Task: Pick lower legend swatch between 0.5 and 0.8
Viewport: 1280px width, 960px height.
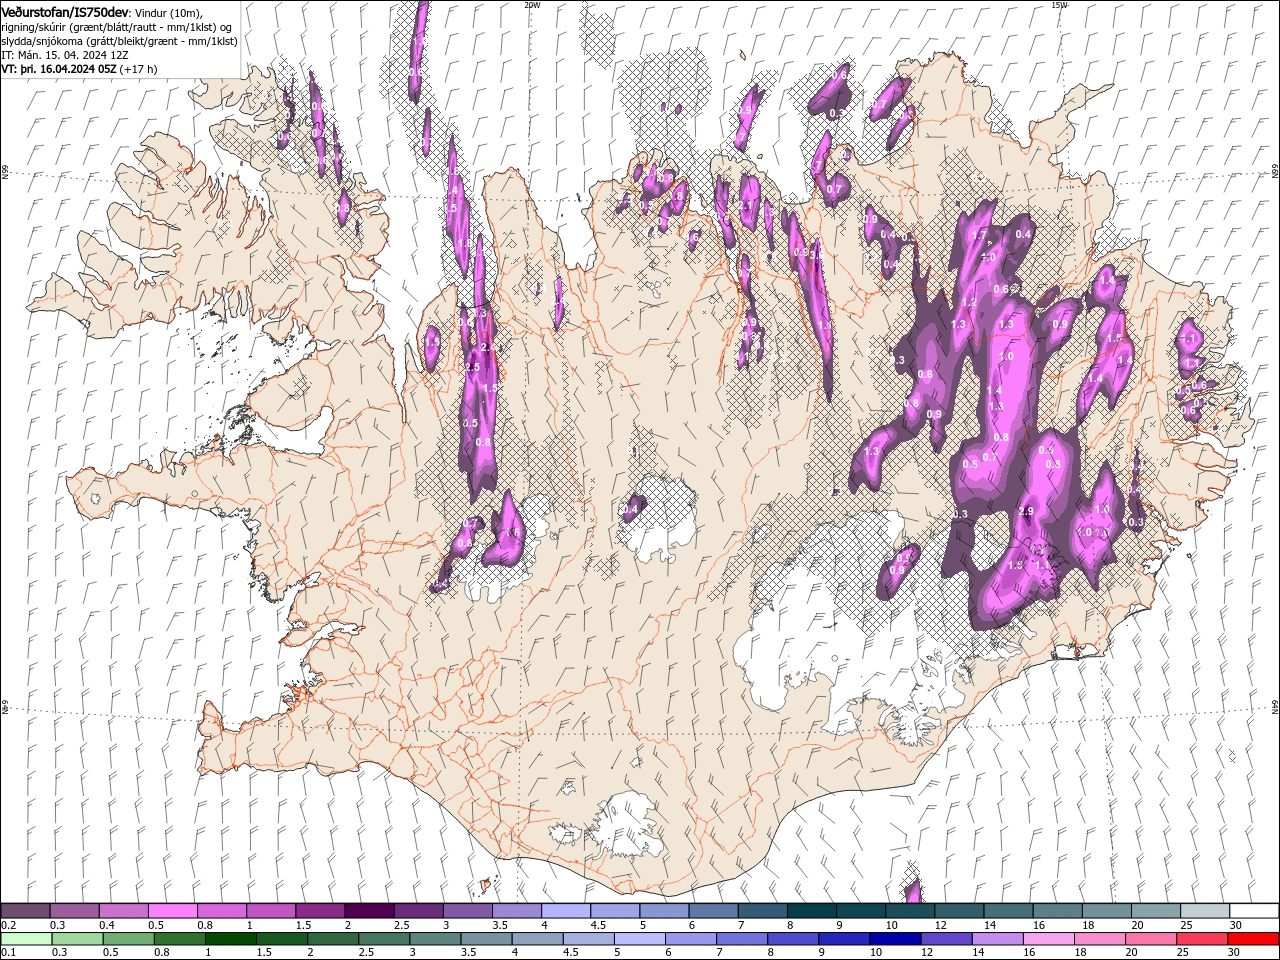Action: pyautogui.click(x=128, y=939)
